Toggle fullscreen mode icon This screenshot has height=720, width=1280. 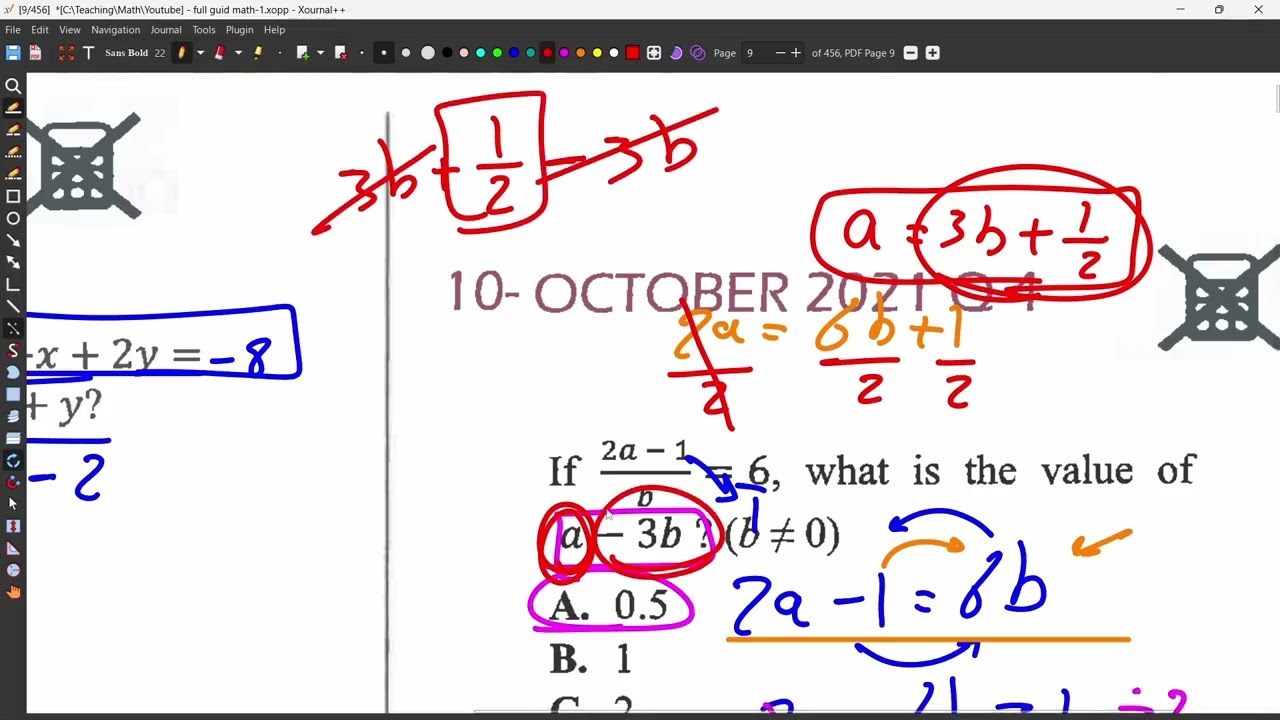(x=66, y=53)
